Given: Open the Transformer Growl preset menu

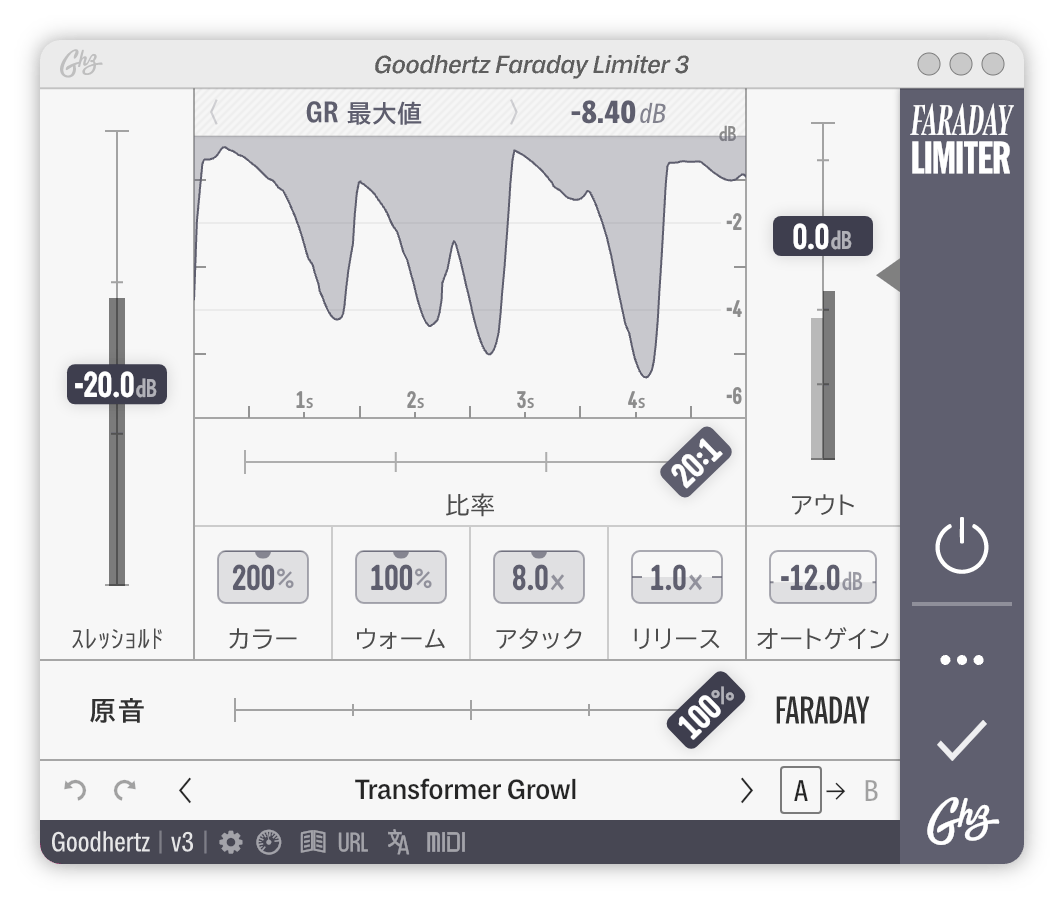Looking at the screenshot, I should [x=466, y=790].
